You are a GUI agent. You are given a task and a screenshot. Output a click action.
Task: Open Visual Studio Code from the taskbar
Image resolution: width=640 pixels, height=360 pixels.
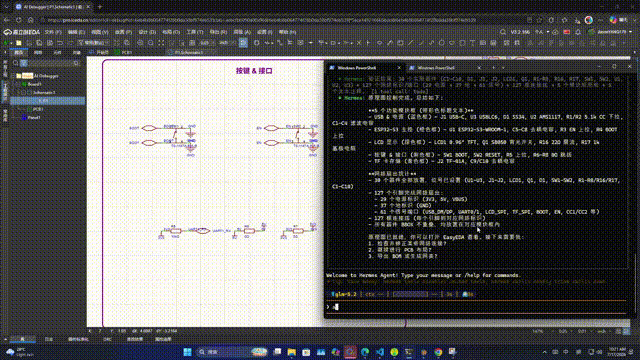pyautogui.click(x=380, y=352)
